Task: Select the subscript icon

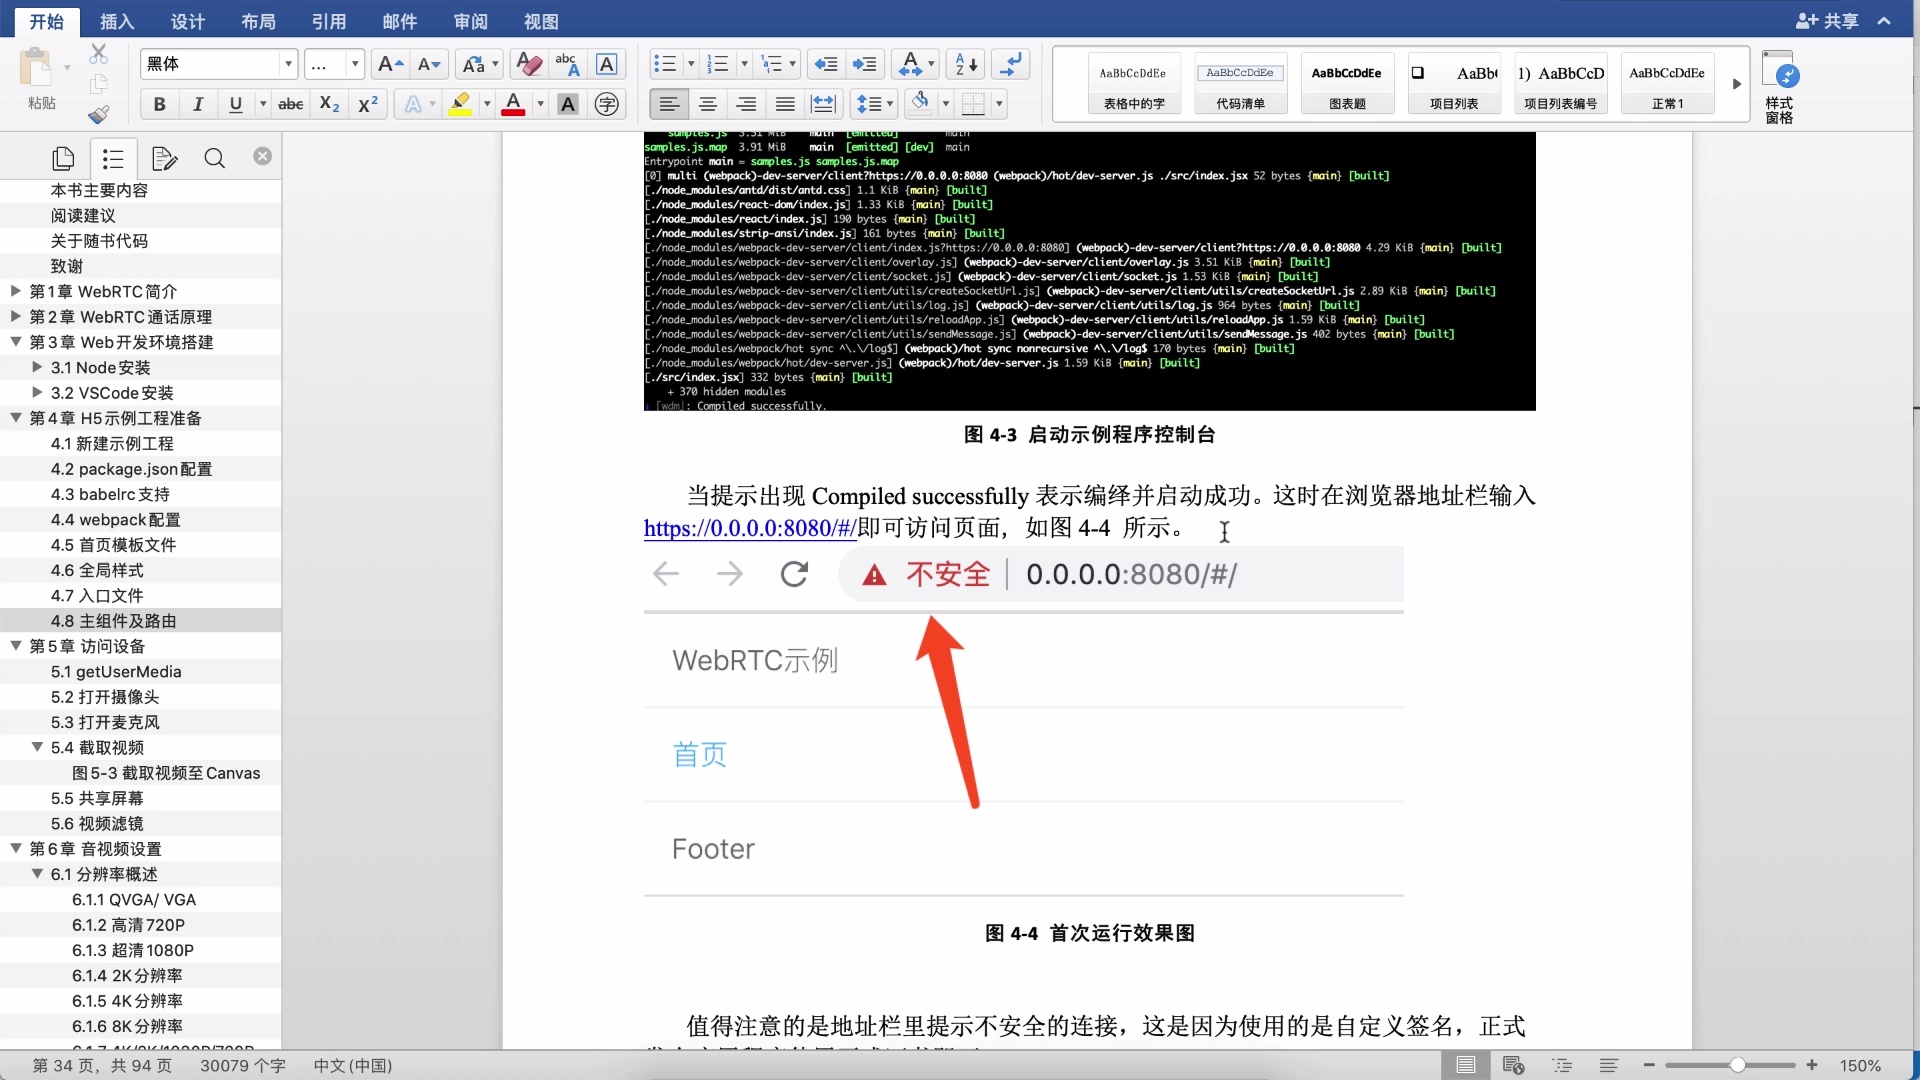Action: pos(328,104)
